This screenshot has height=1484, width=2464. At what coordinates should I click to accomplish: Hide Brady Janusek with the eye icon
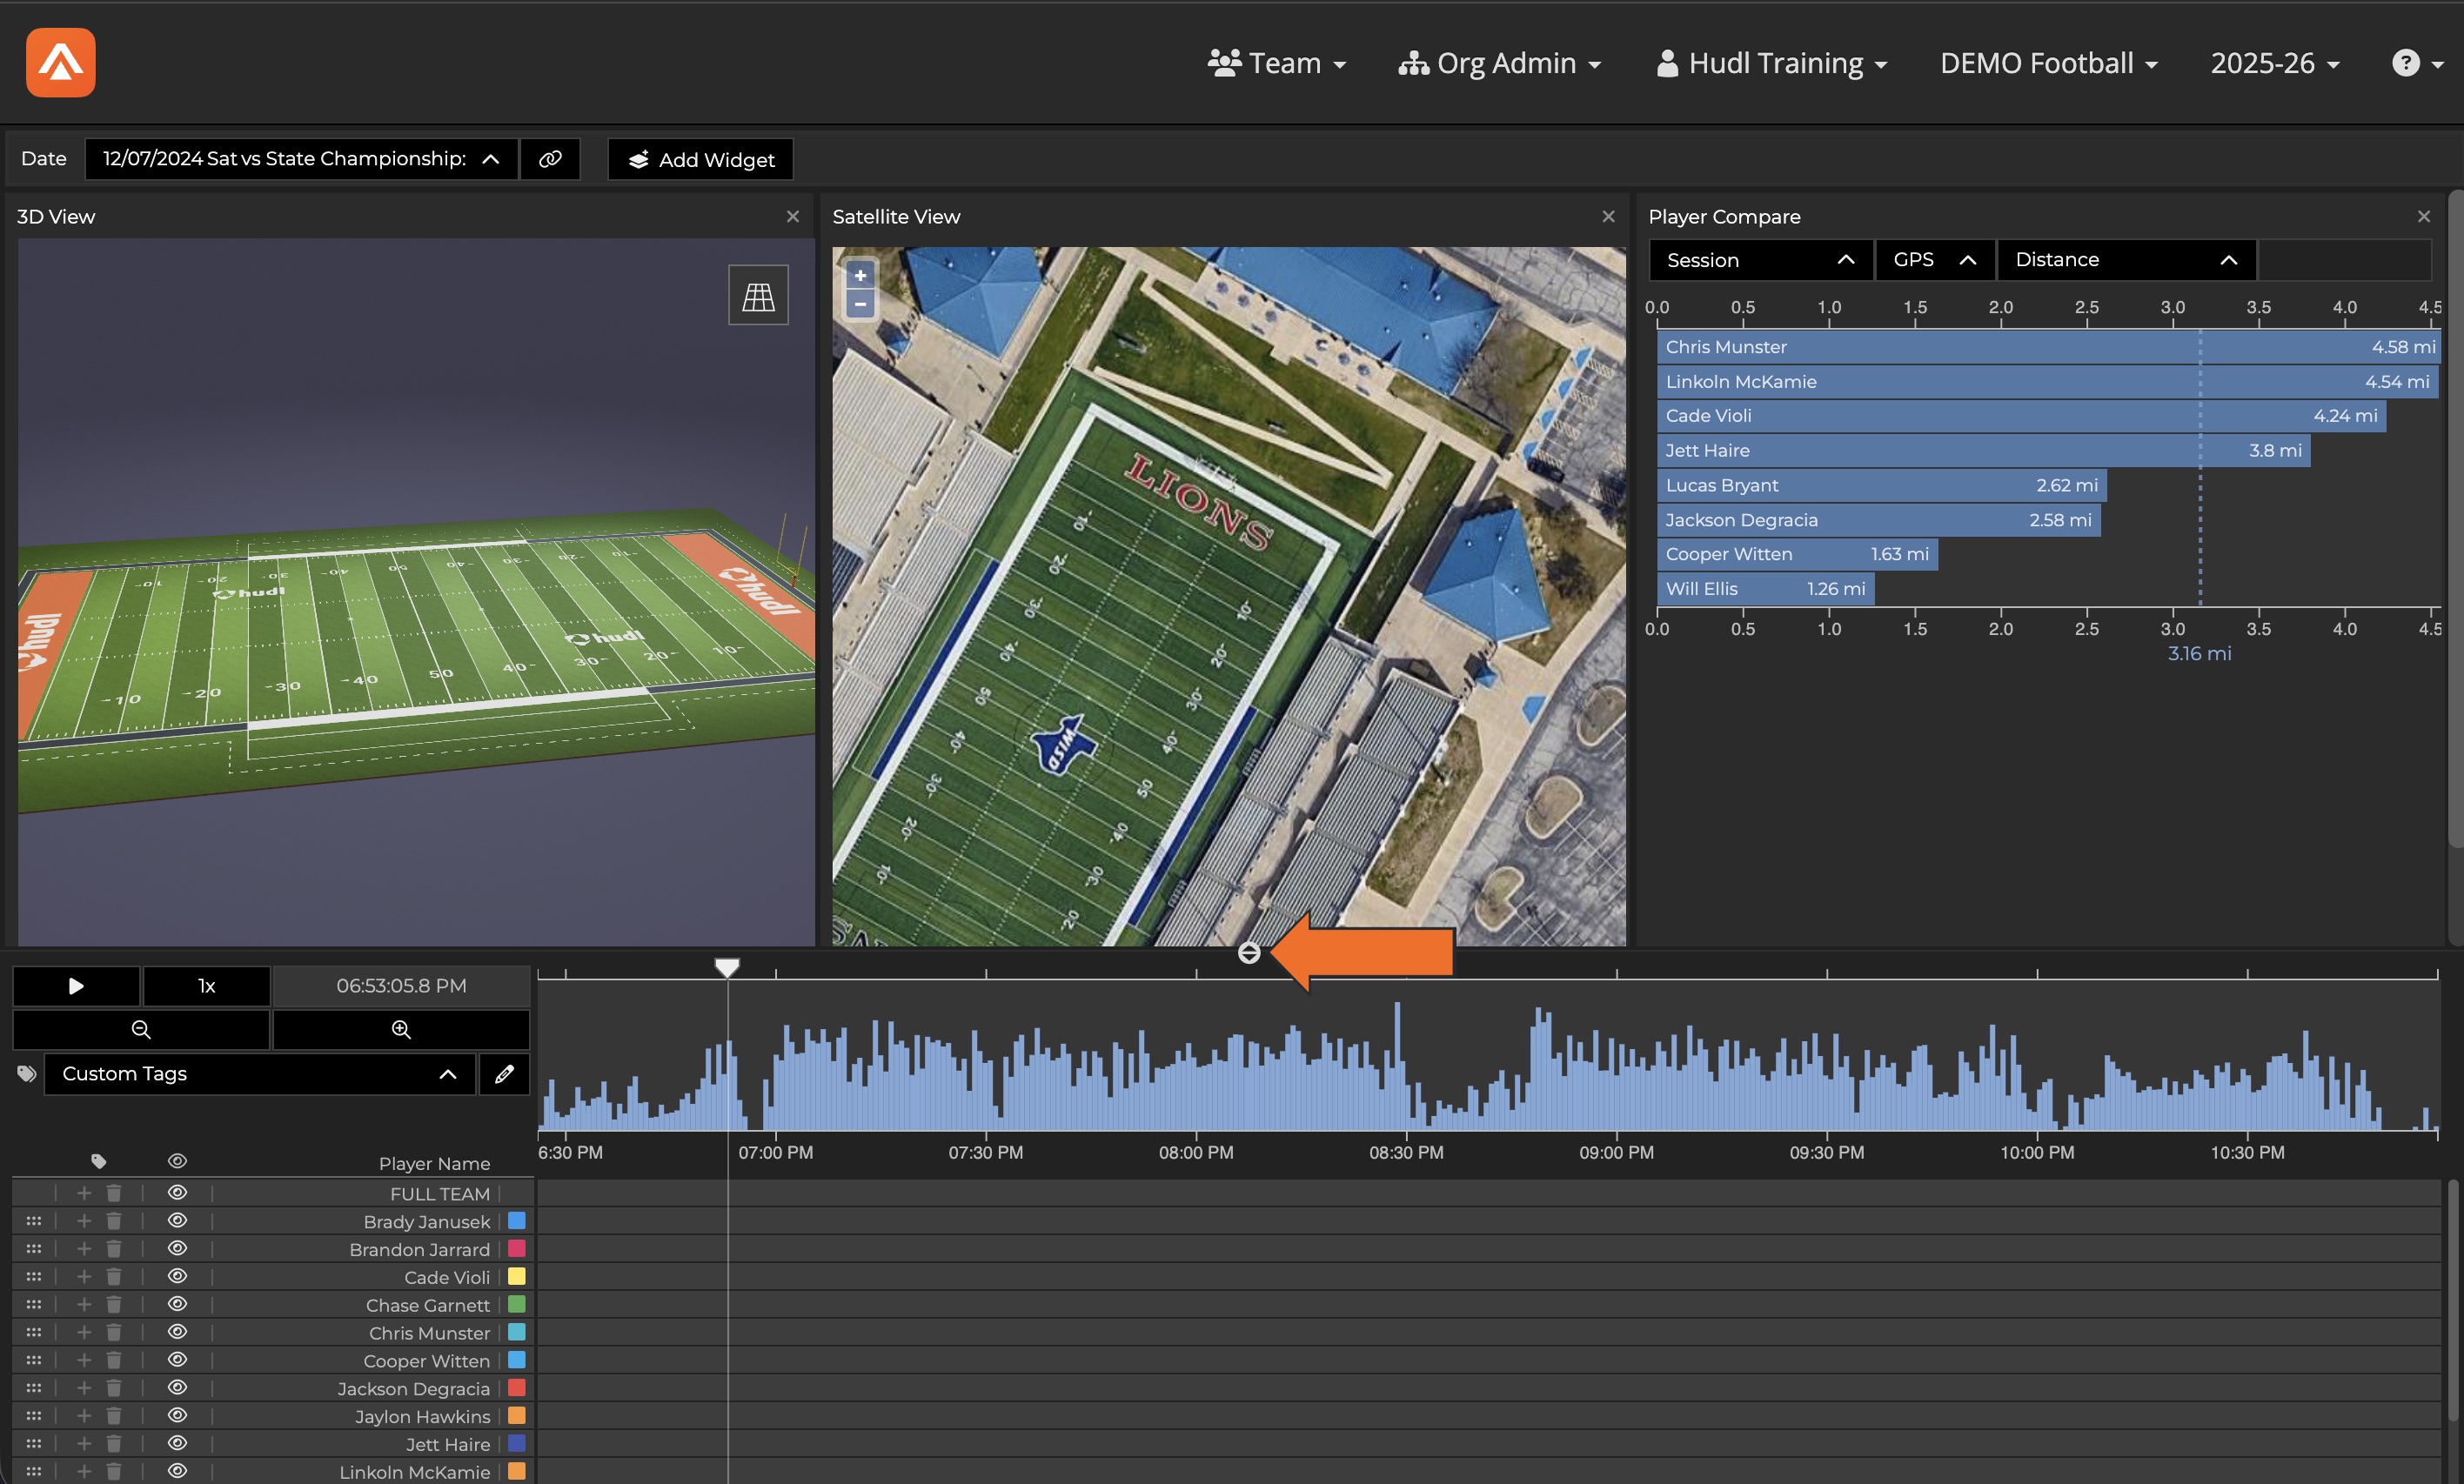point(177,1221)
